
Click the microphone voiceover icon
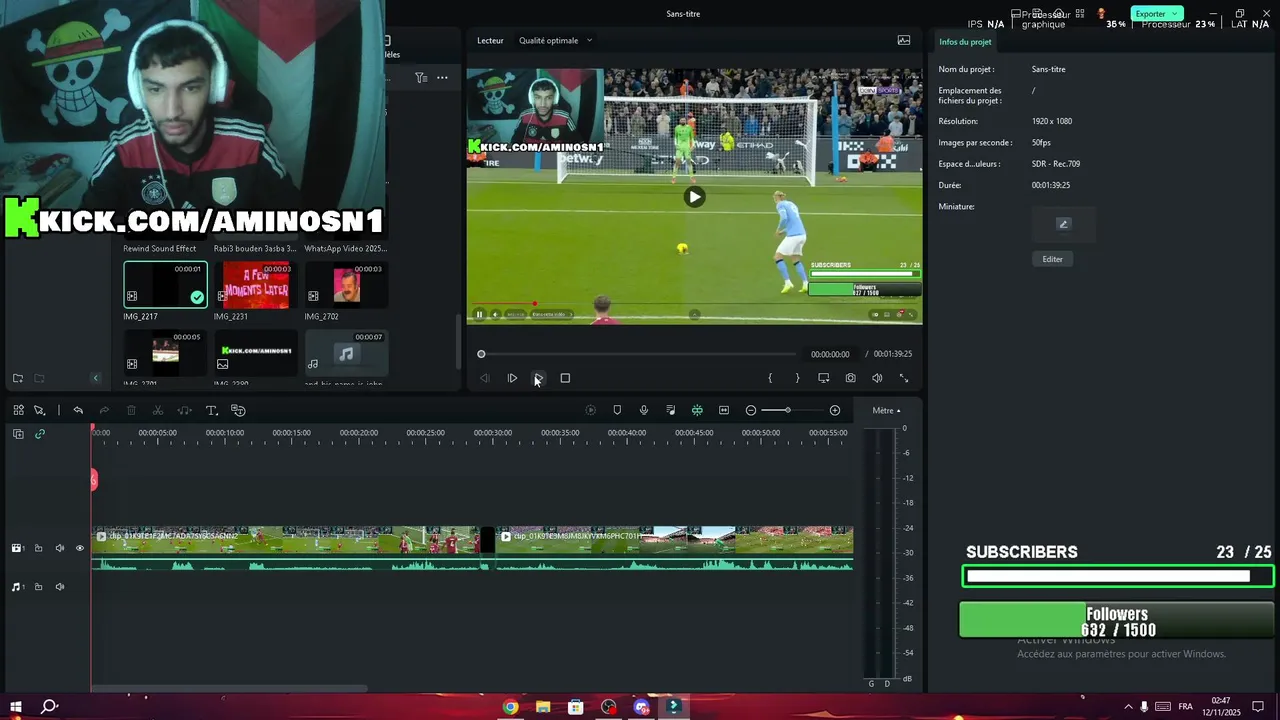644,410
